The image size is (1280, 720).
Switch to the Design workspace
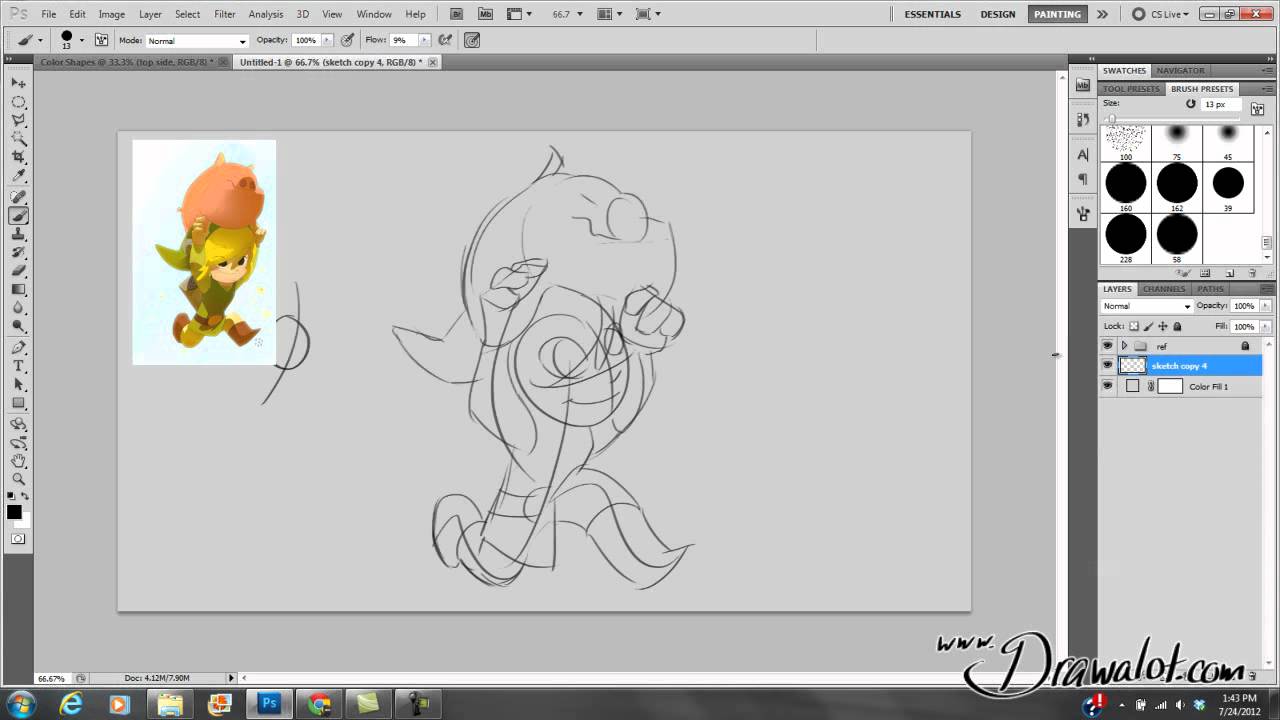coord(998,14)
